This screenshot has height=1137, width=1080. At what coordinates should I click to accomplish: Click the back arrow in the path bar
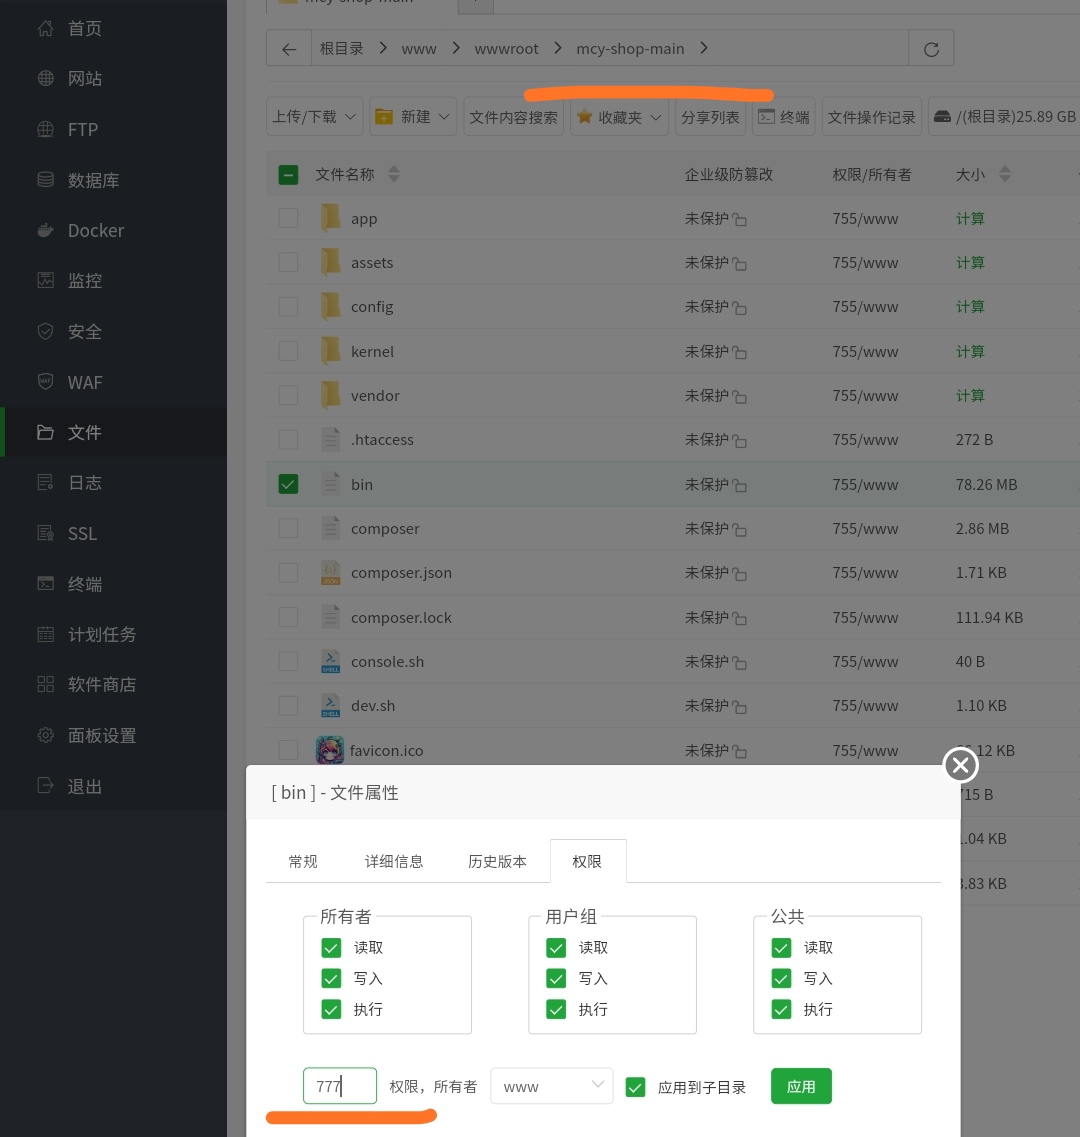tap(289, 47)
